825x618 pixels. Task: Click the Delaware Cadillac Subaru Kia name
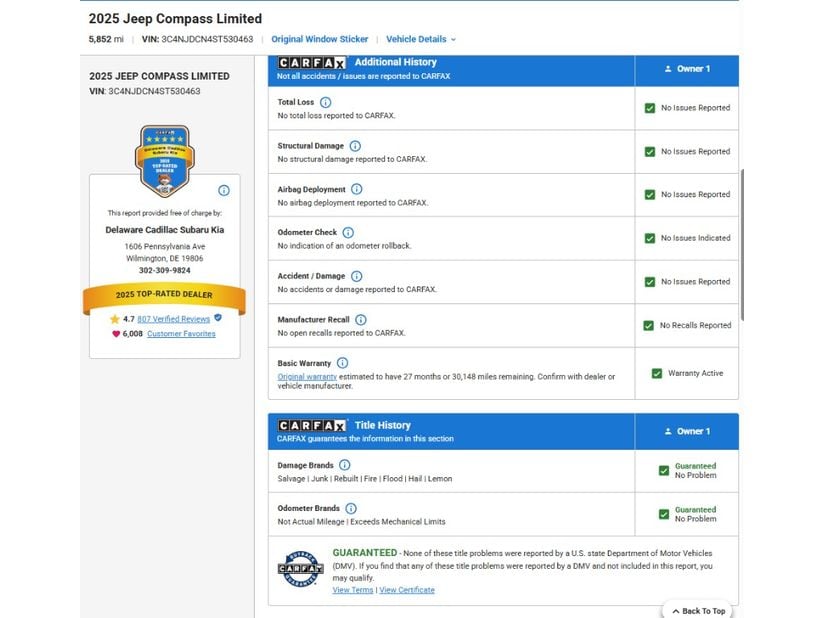[165, 230]
